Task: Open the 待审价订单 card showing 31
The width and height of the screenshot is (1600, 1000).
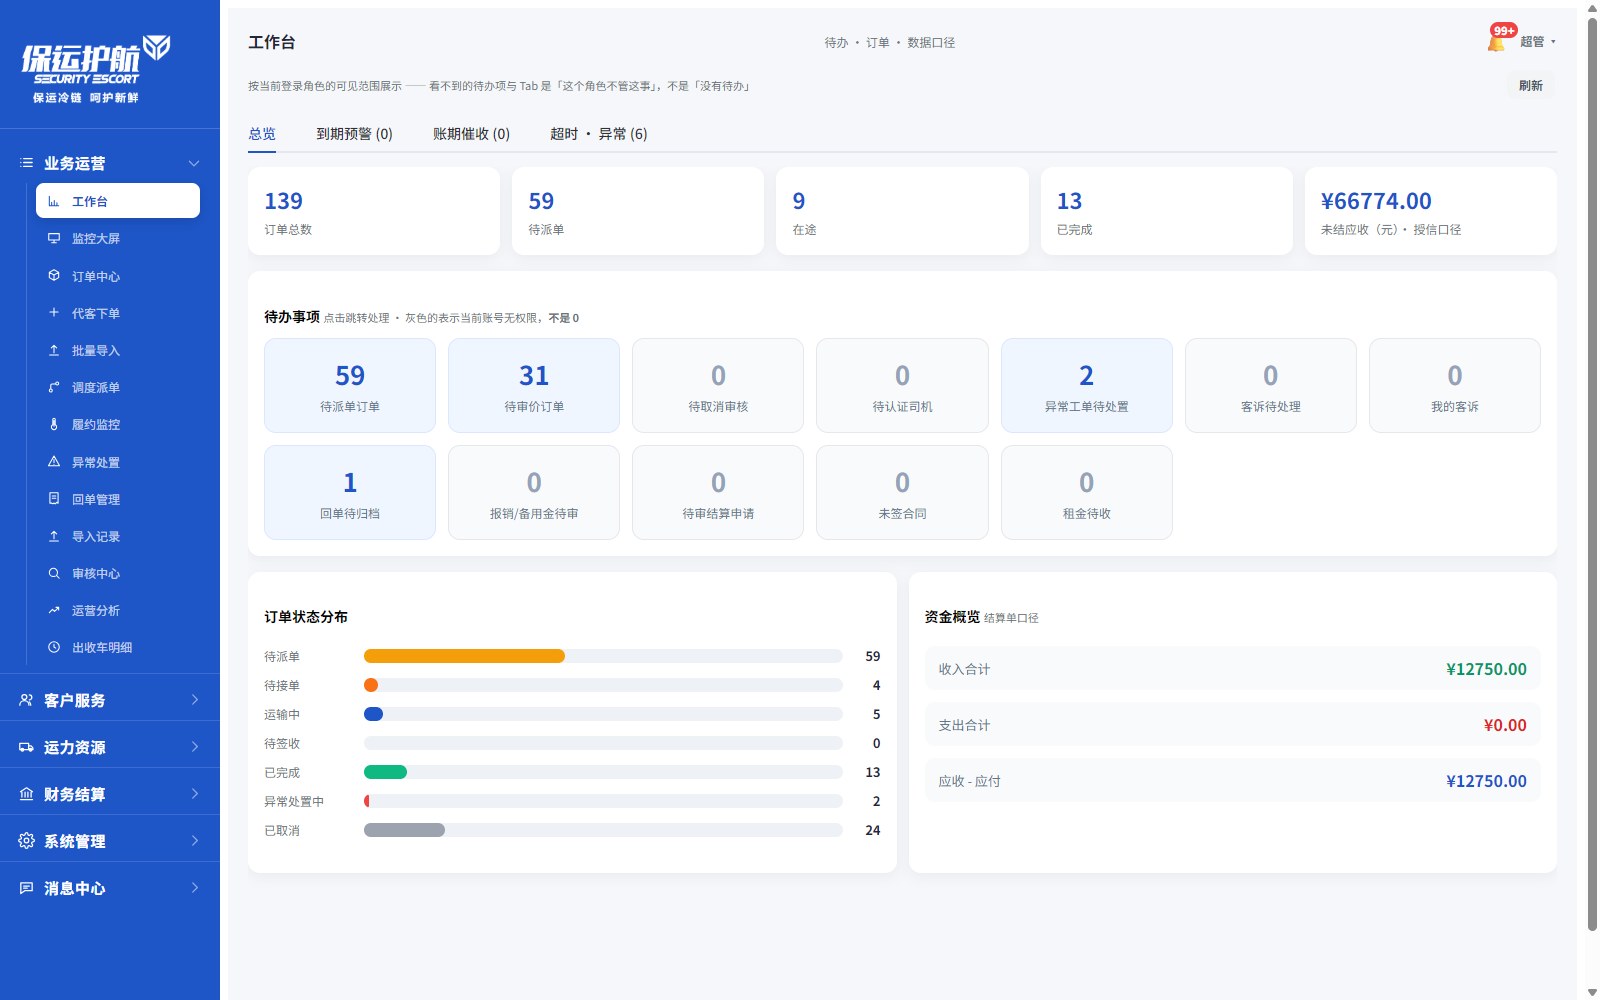Action: (534, 385)
